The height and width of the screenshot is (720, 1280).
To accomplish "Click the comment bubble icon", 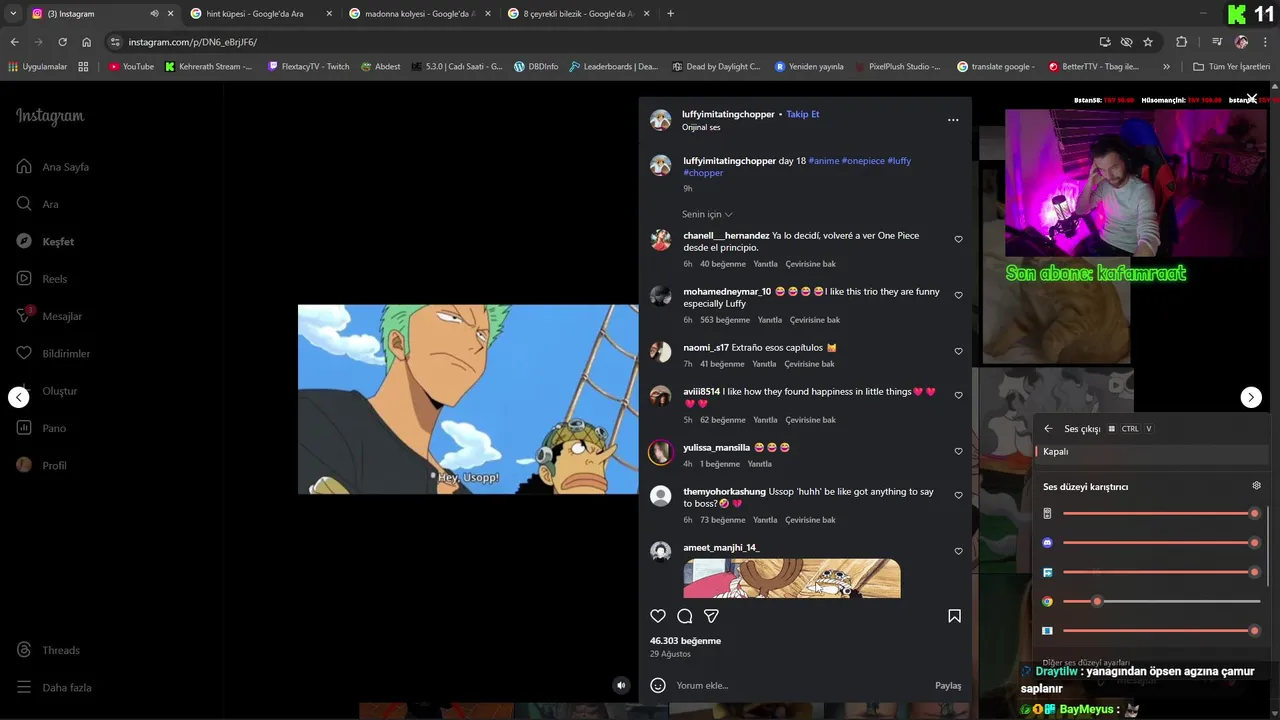I will [x=685, y=616].
